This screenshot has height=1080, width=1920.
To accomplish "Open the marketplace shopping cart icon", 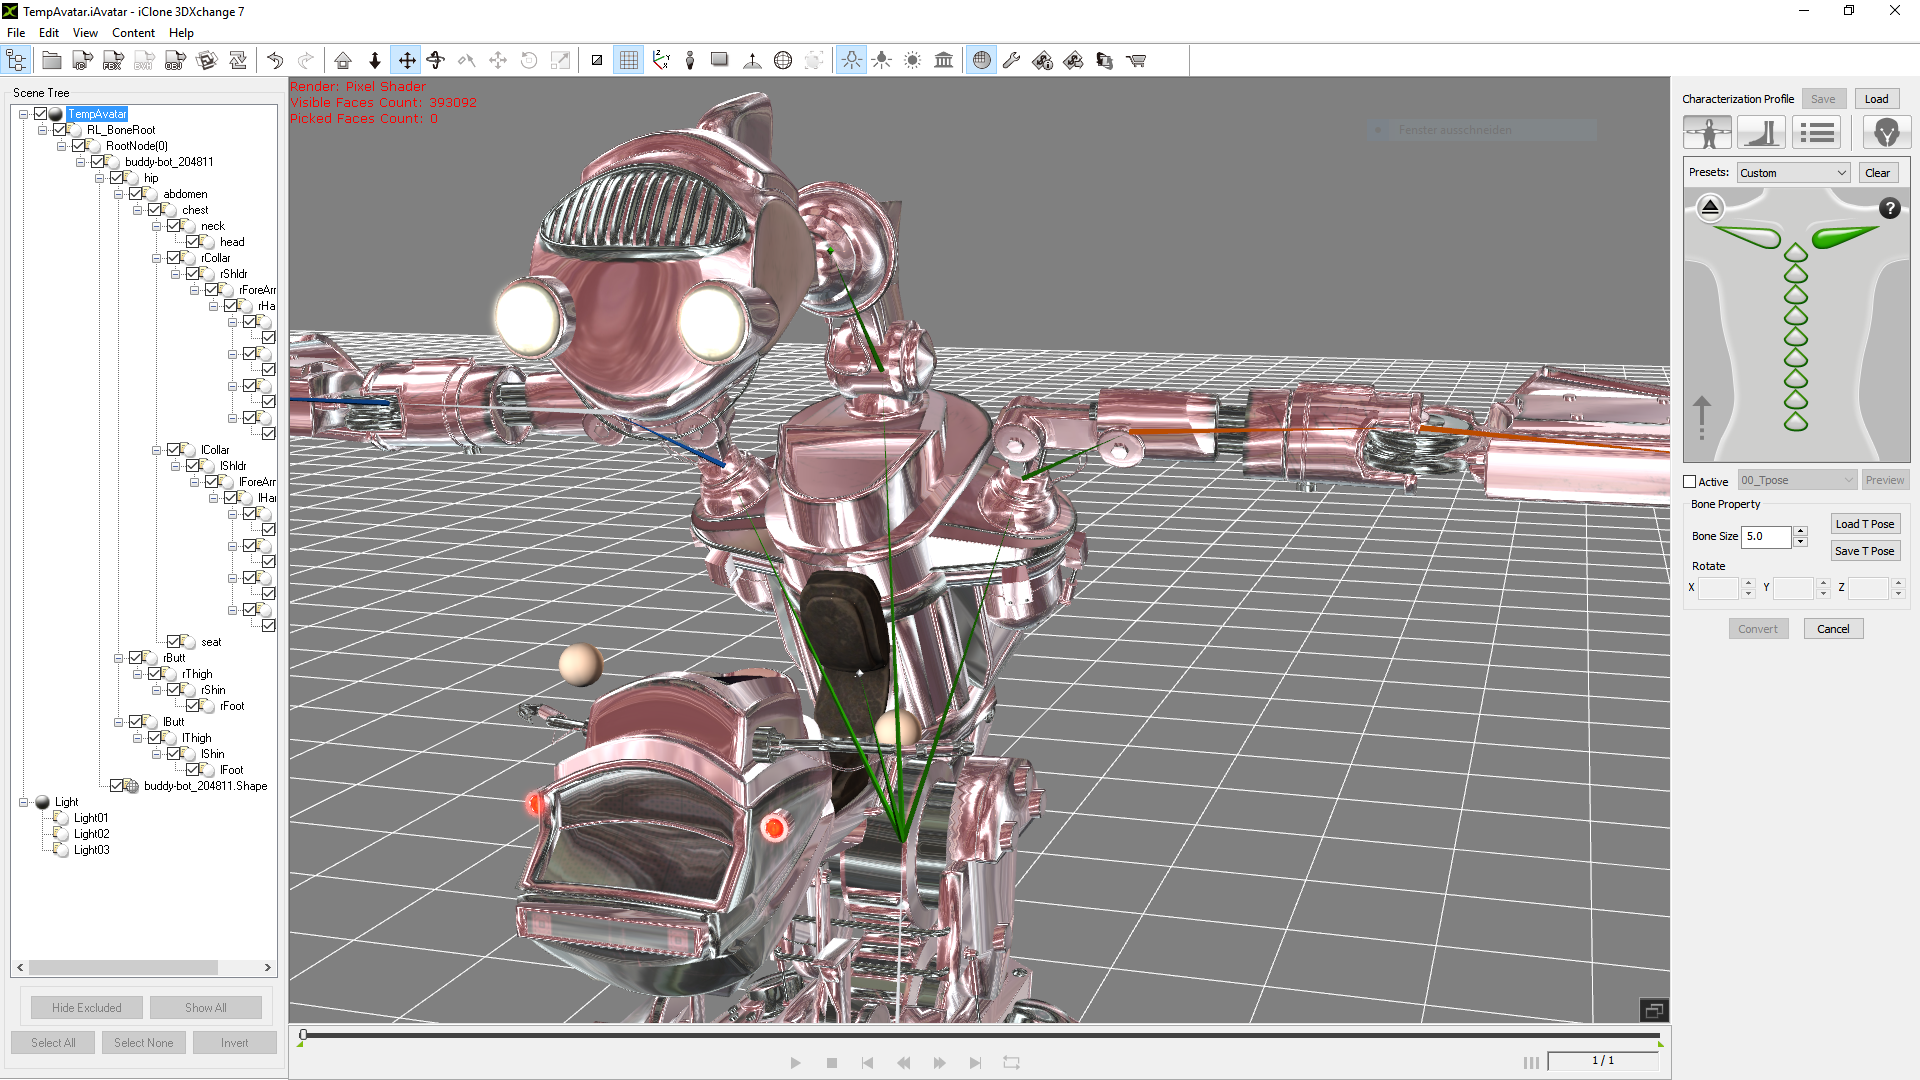I will pyautogui.click(x=1136, y=61).
